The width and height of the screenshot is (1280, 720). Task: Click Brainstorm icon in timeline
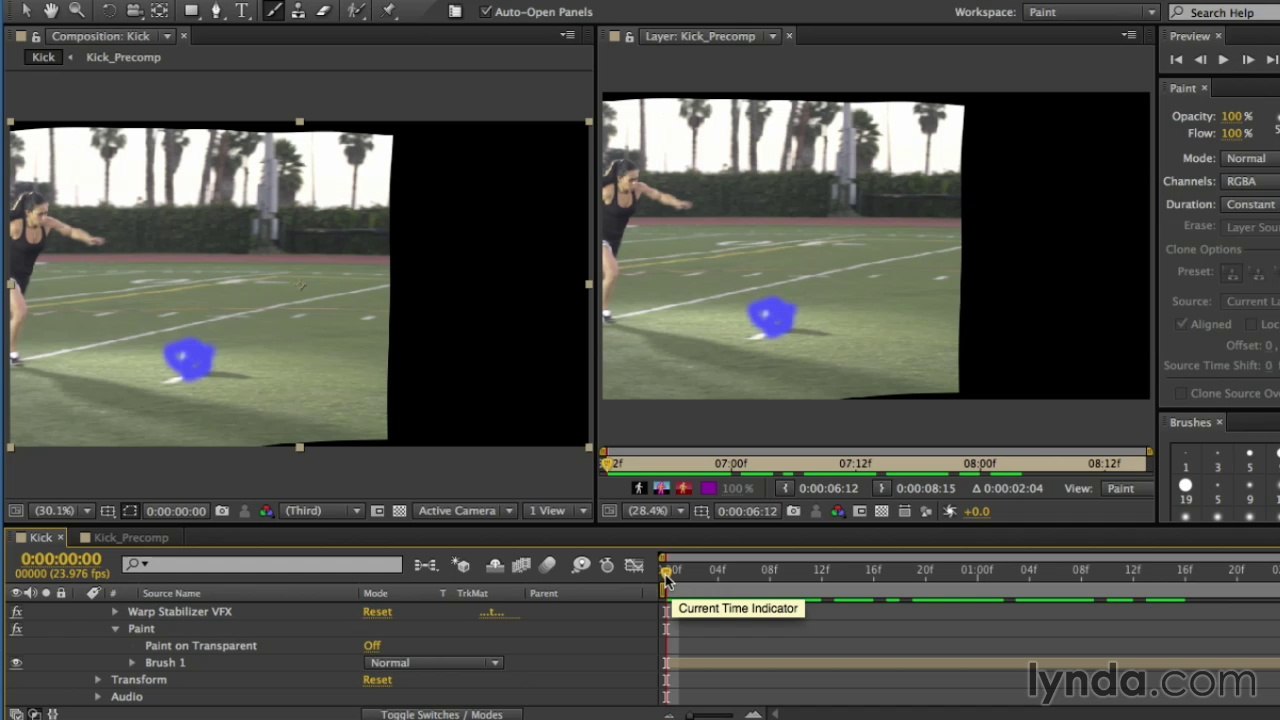click(x=581, y=566)
